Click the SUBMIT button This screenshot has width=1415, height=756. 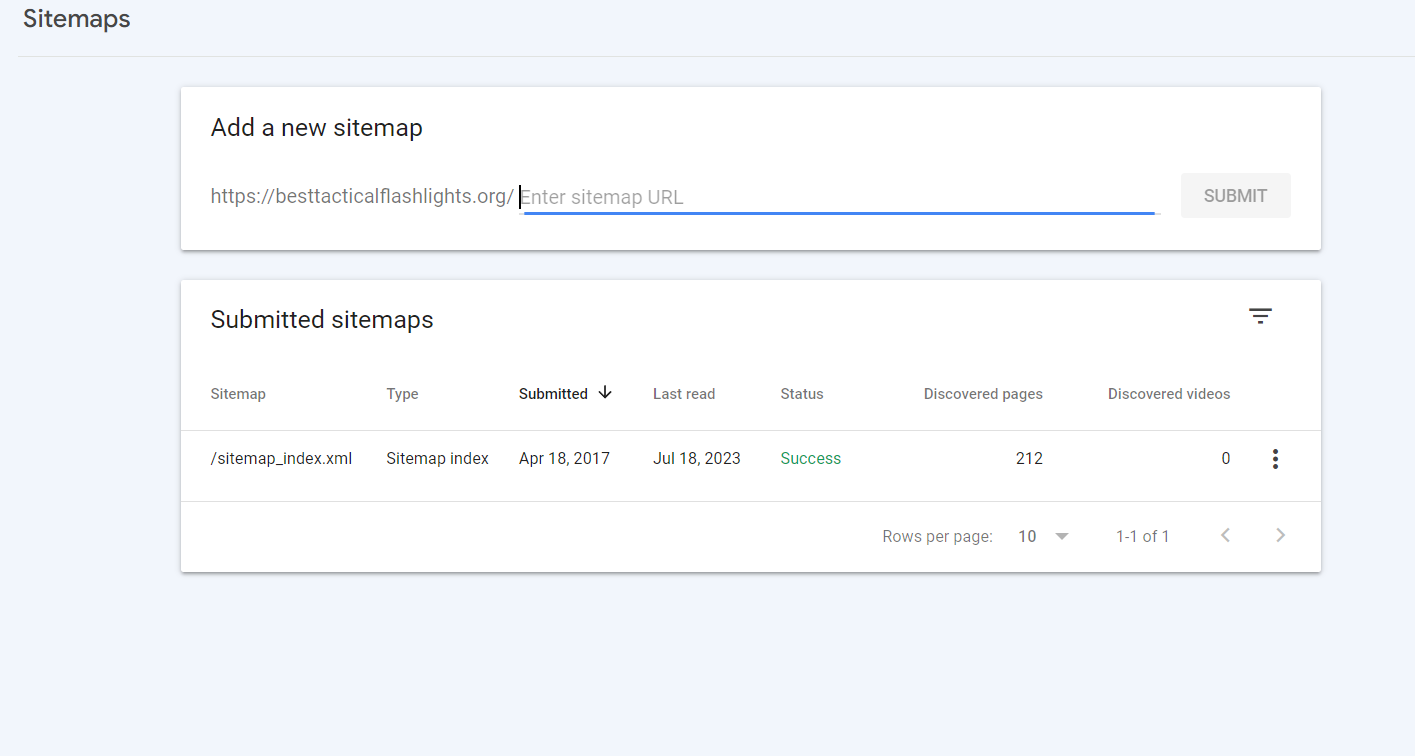tap(1235, 195)
